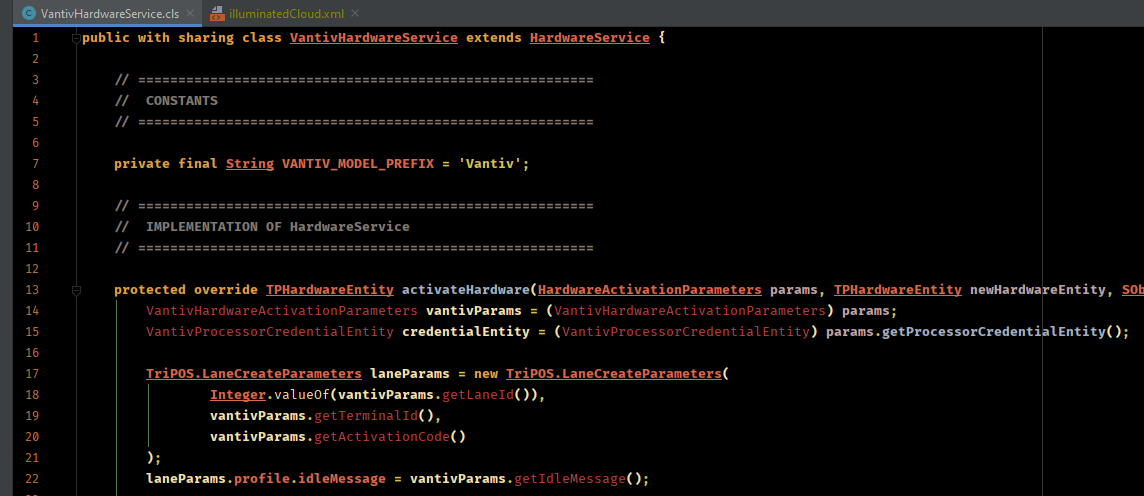This screenshot has height=496, width=1144.
Task: Click line number 22 in the gutter
Action: pos(32,479)
